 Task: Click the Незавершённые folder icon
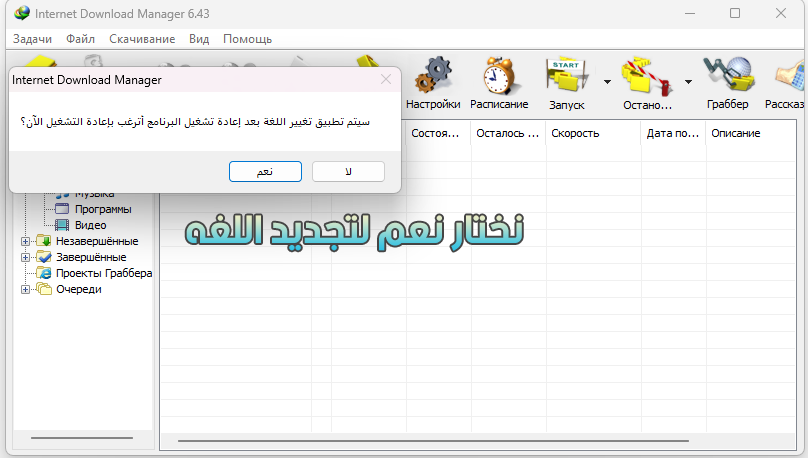[x=44, y=241]
